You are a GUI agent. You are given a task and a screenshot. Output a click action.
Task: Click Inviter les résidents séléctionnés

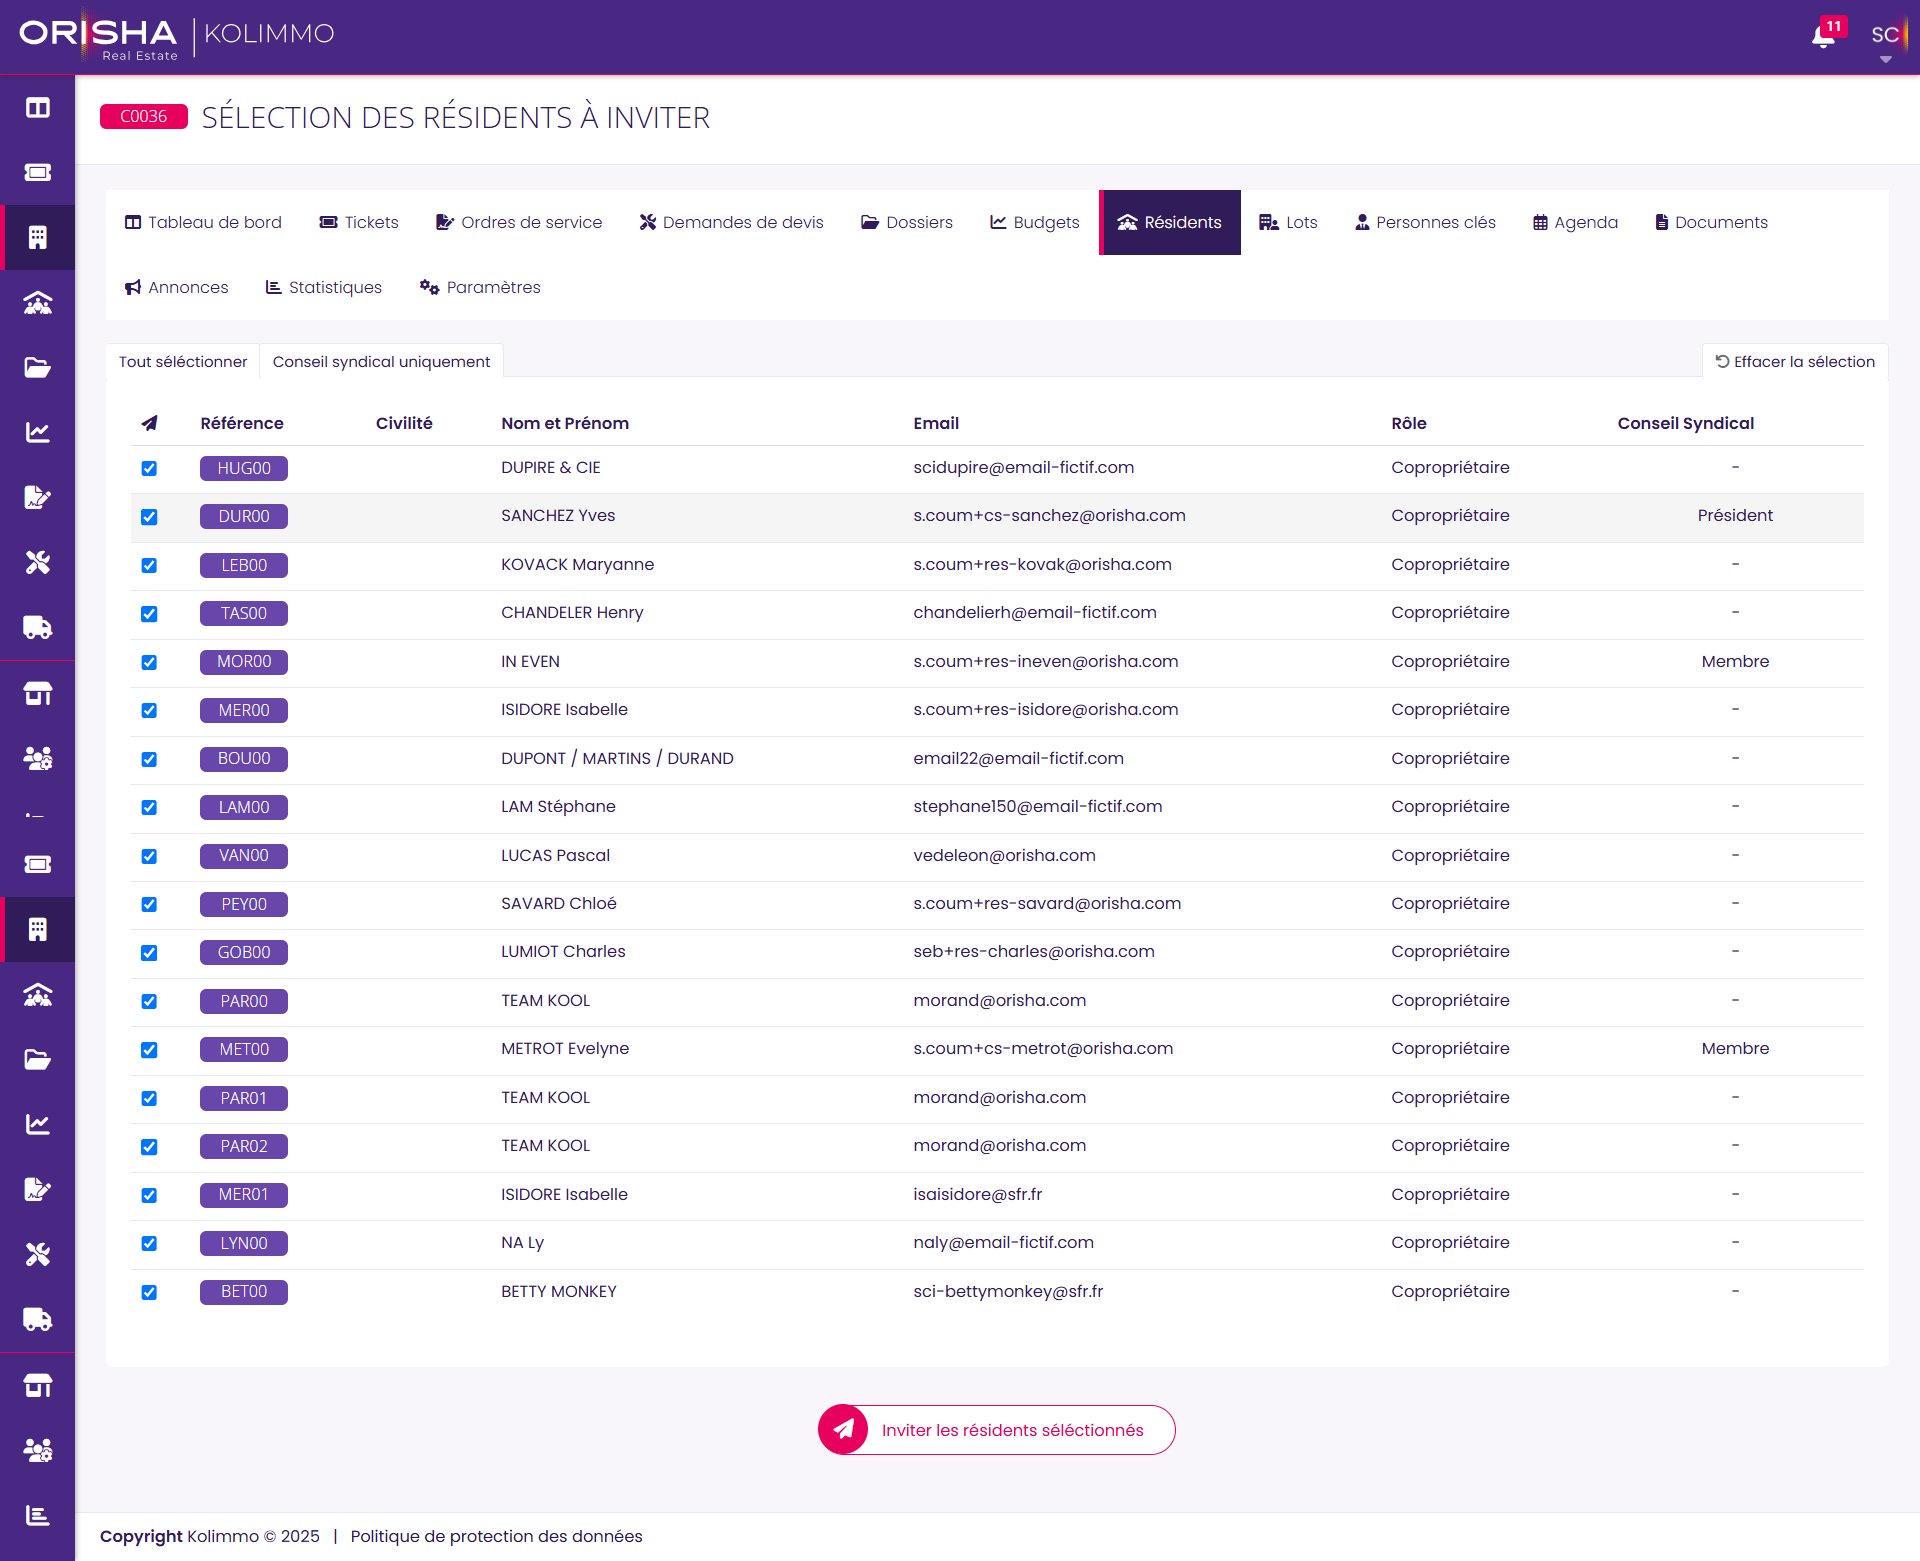point(996,1430)
